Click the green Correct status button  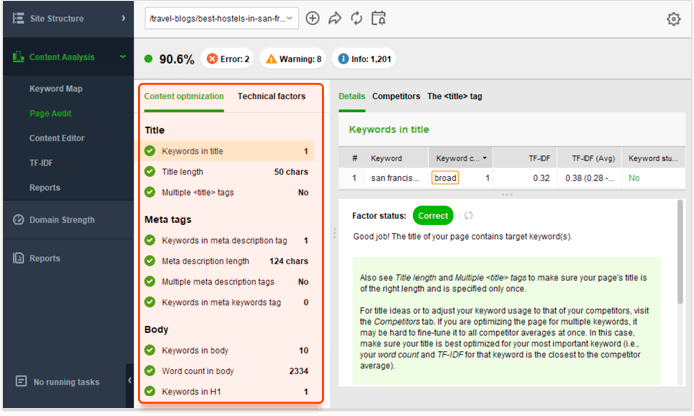[x=432, y=215]
